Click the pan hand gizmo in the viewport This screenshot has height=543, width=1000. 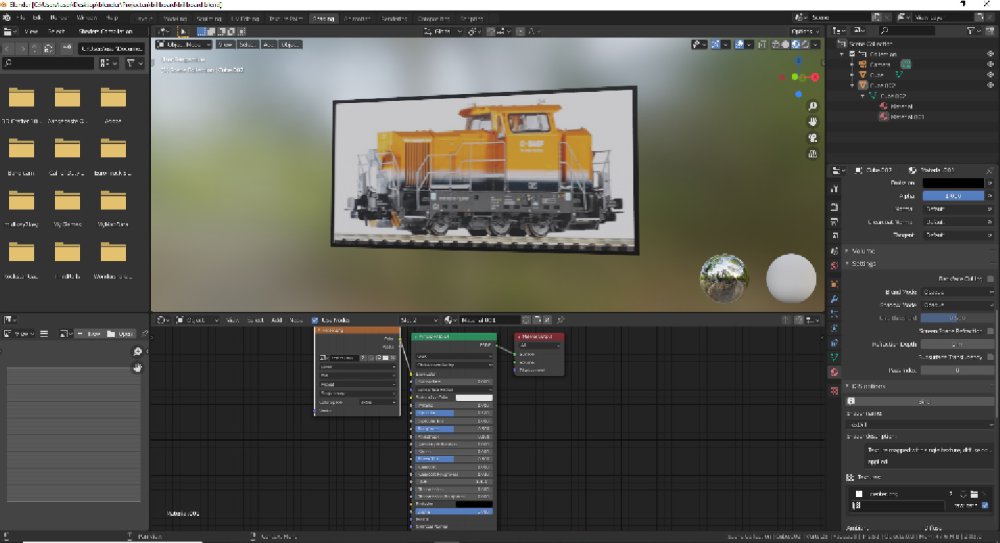[x=813, y=122]
